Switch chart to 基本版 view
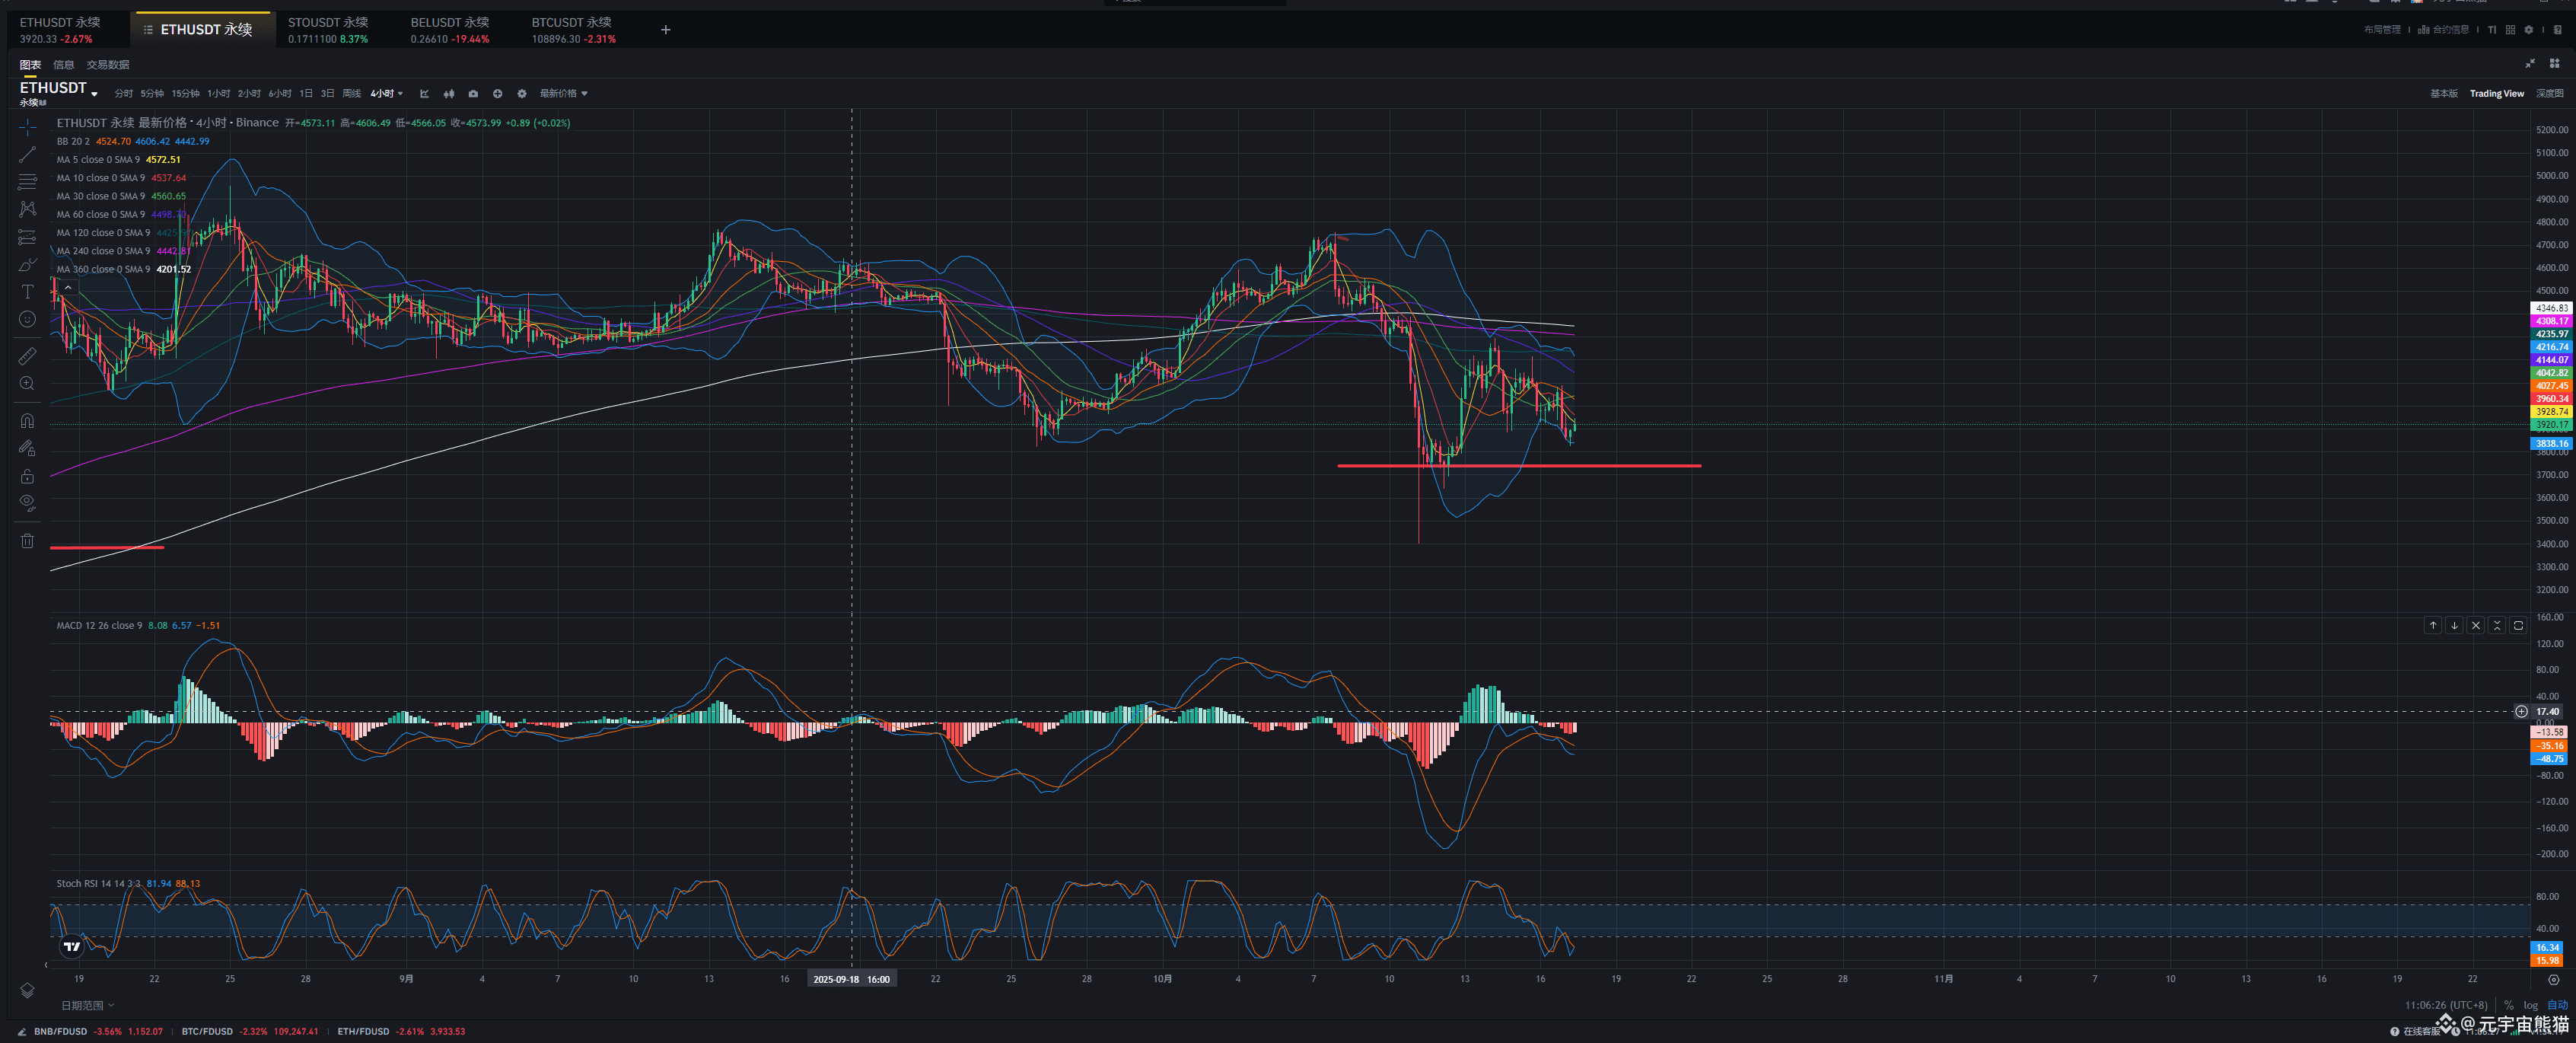Image resolution: width=2576 pixels, height=1043 pixels. pos(2443,93)
